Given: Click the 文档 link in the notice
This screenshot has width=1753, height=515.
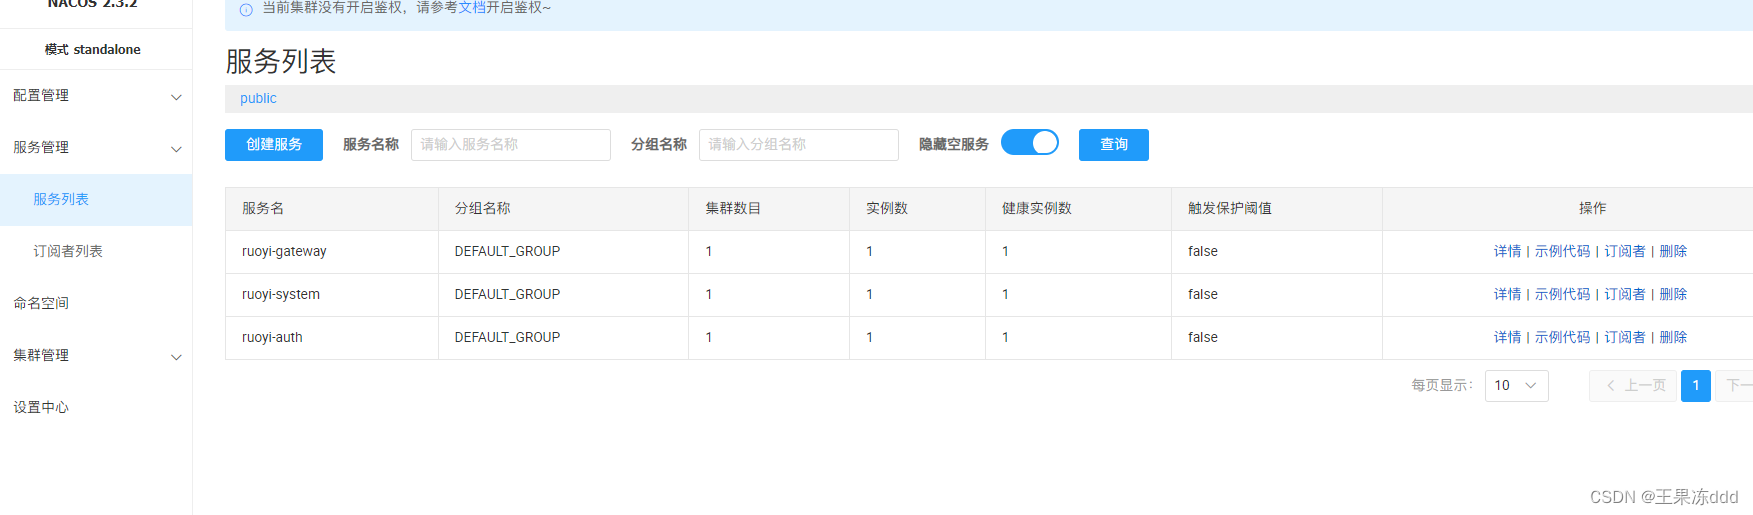Looking at the screenshot, I should [472, 8].
